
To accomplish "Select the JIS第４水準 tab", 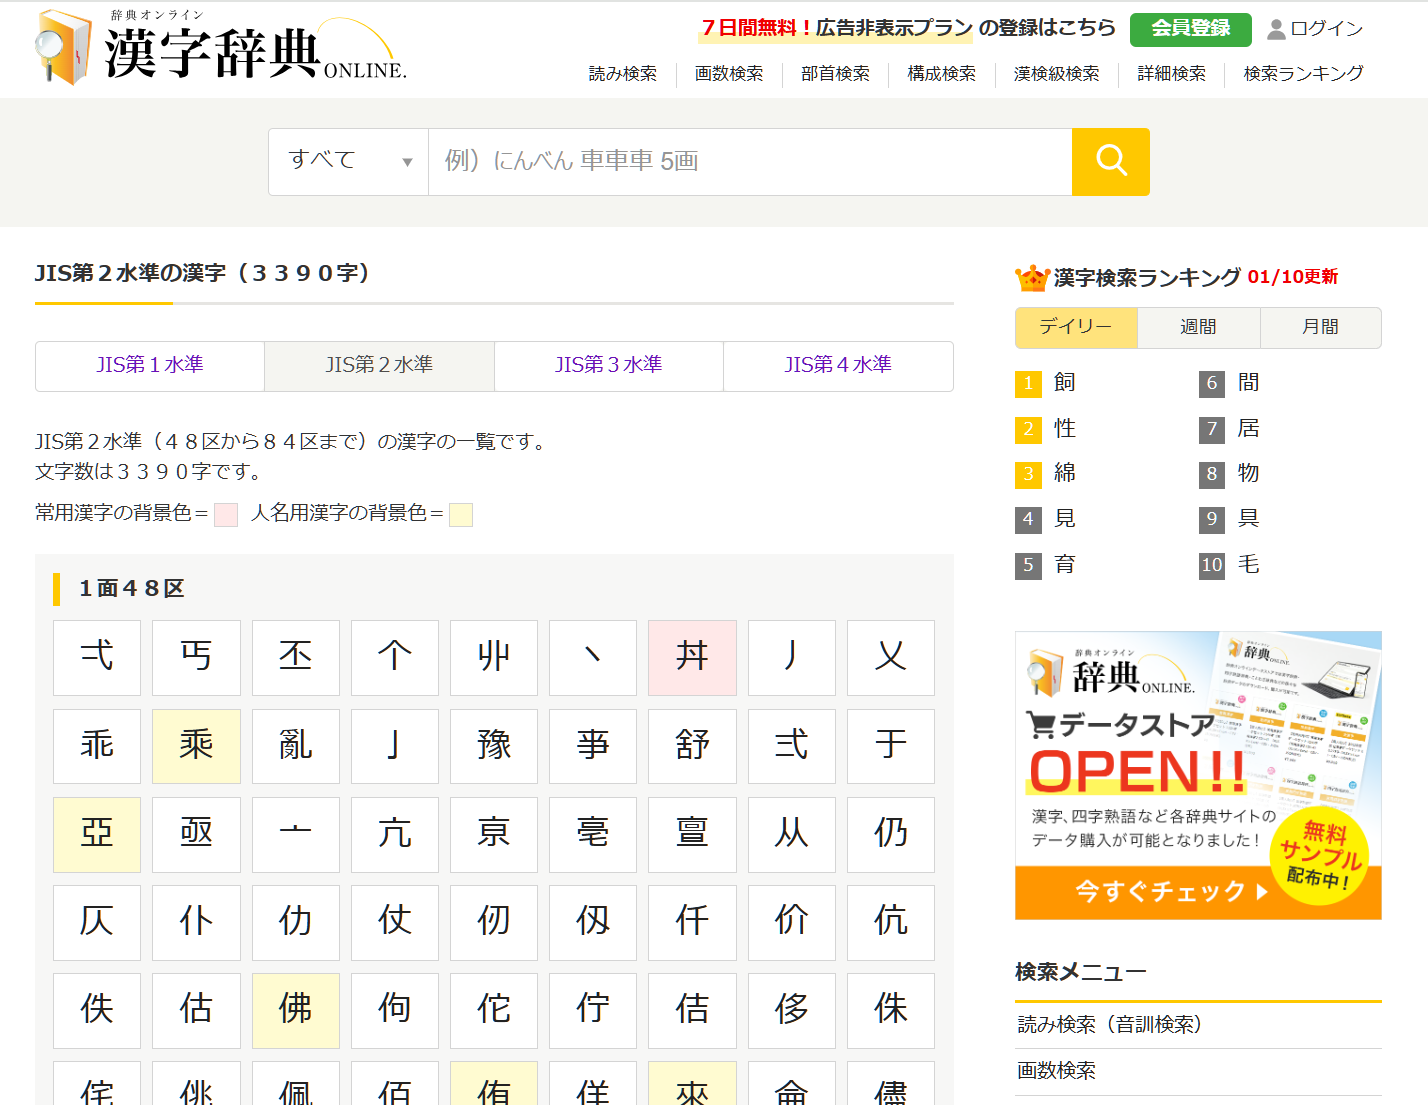I will coord(838,366).
